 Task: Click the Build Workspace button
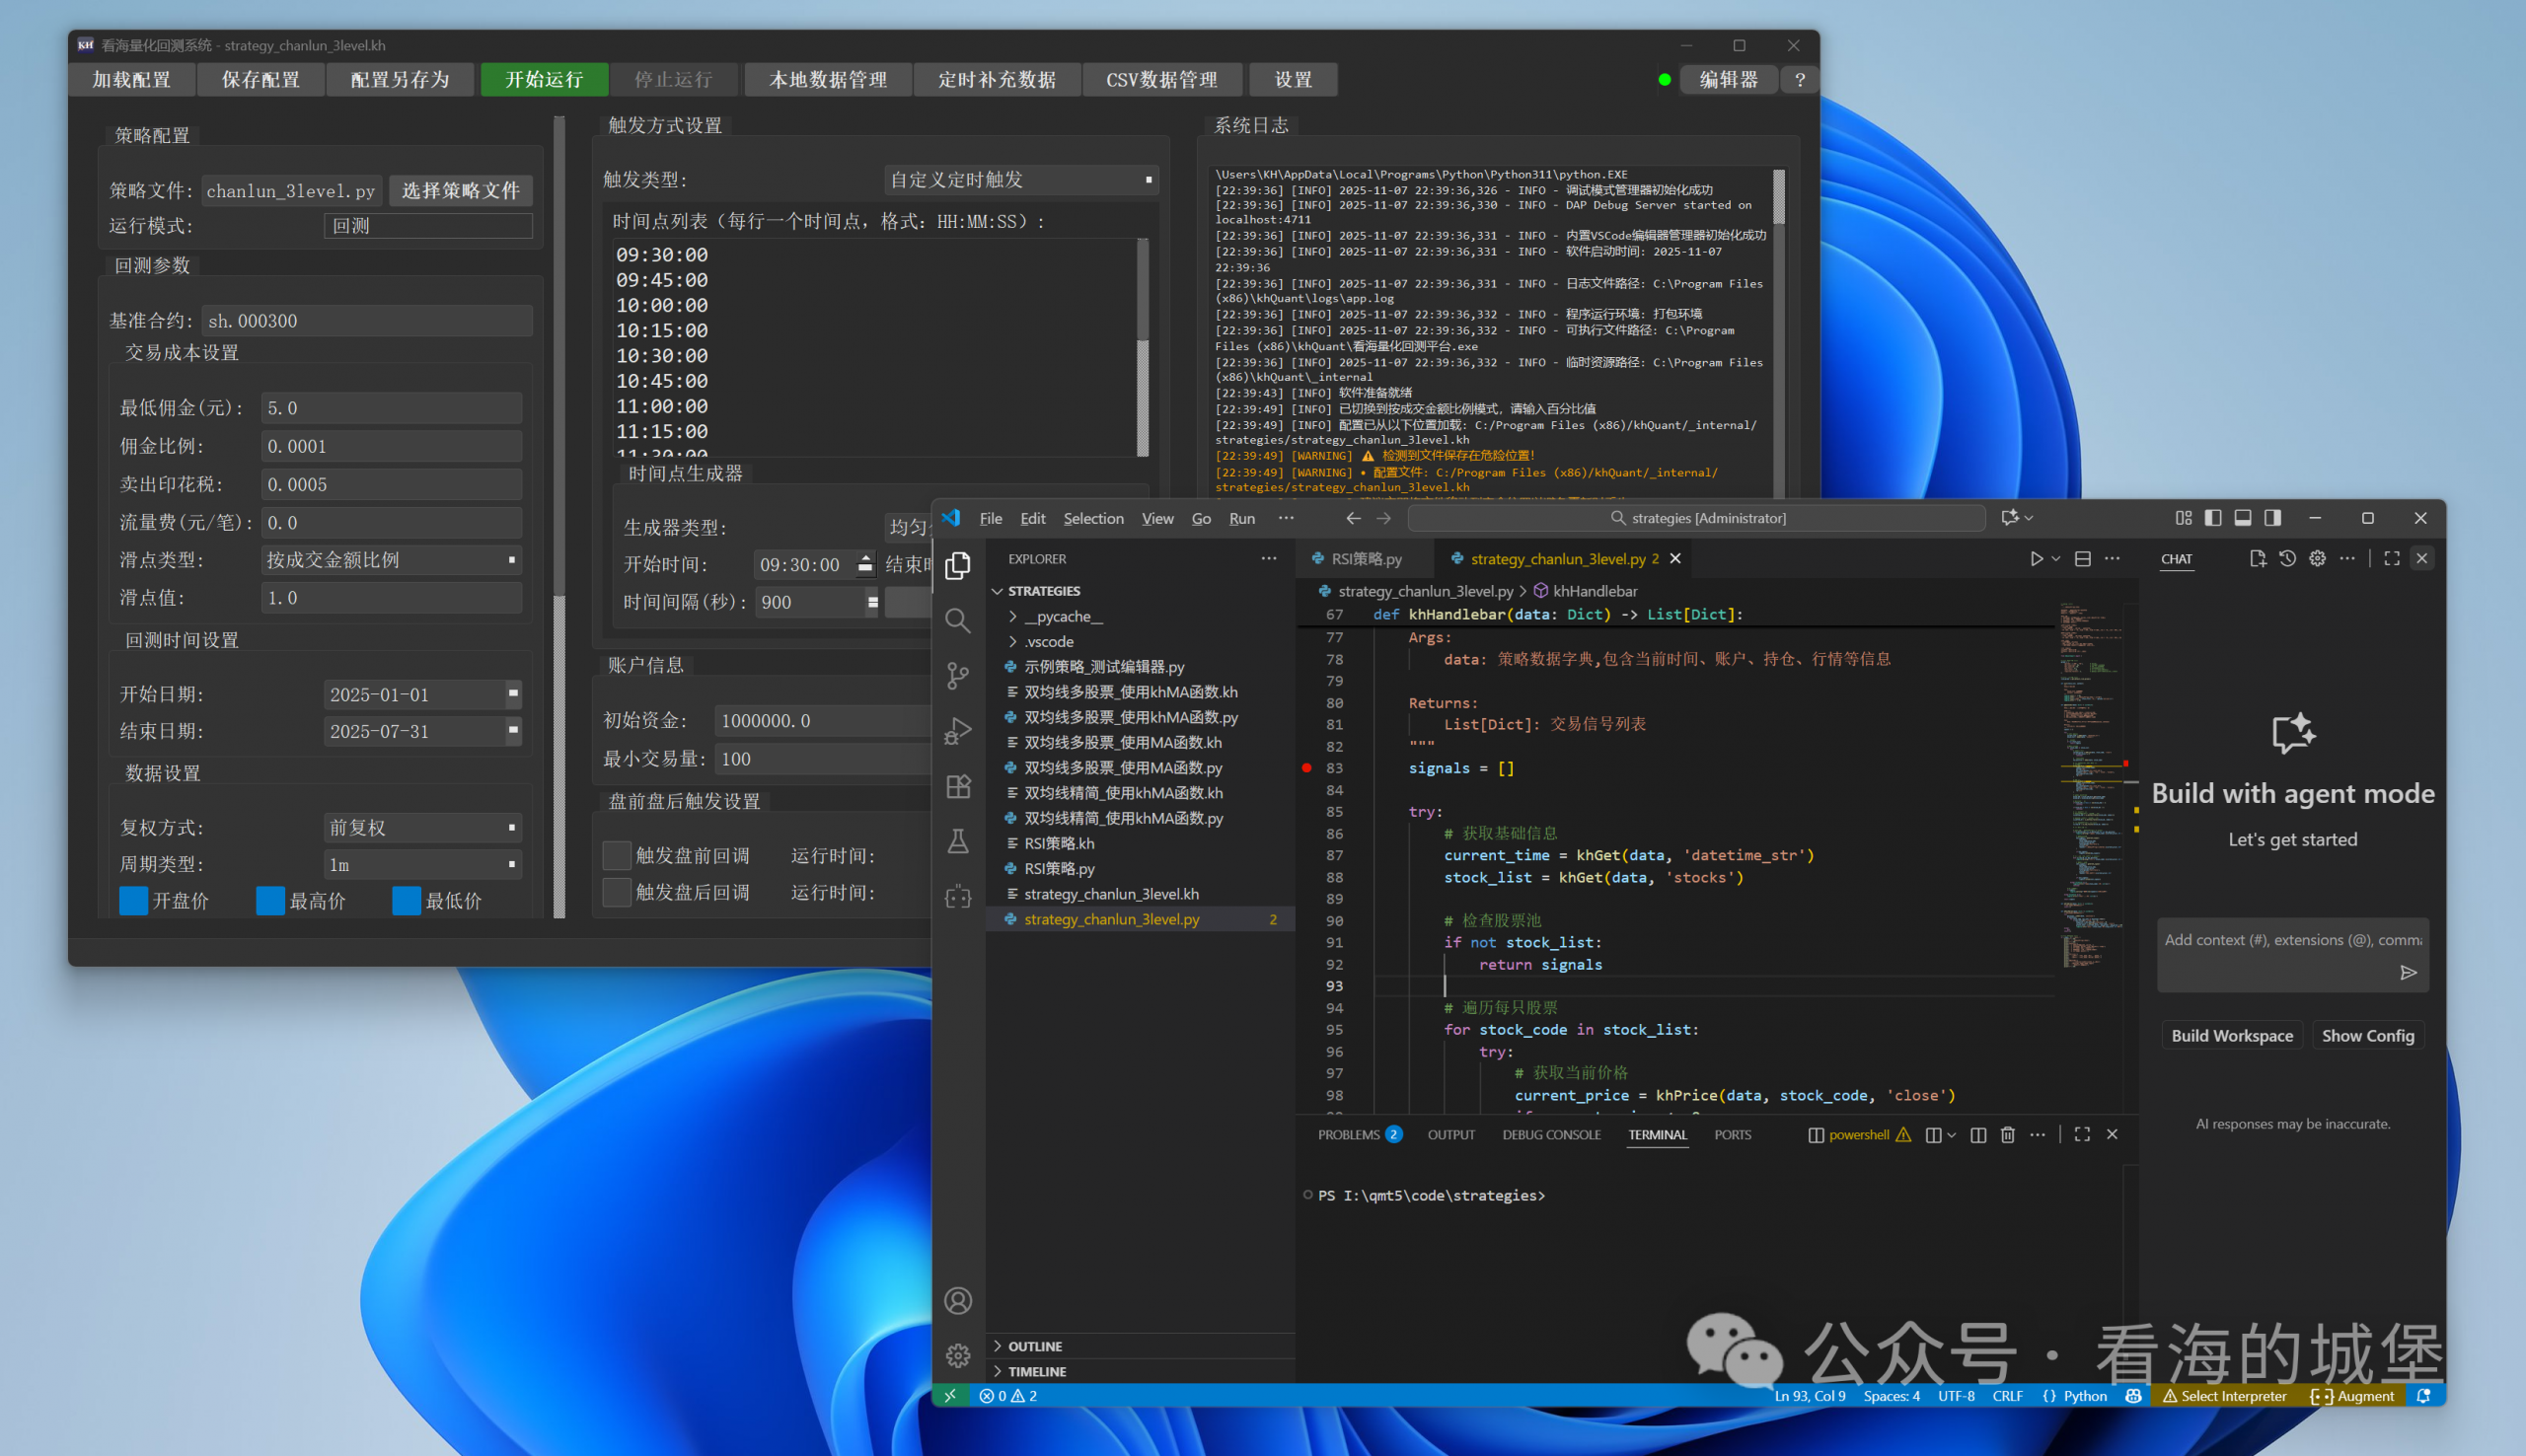point(2231,1036)
